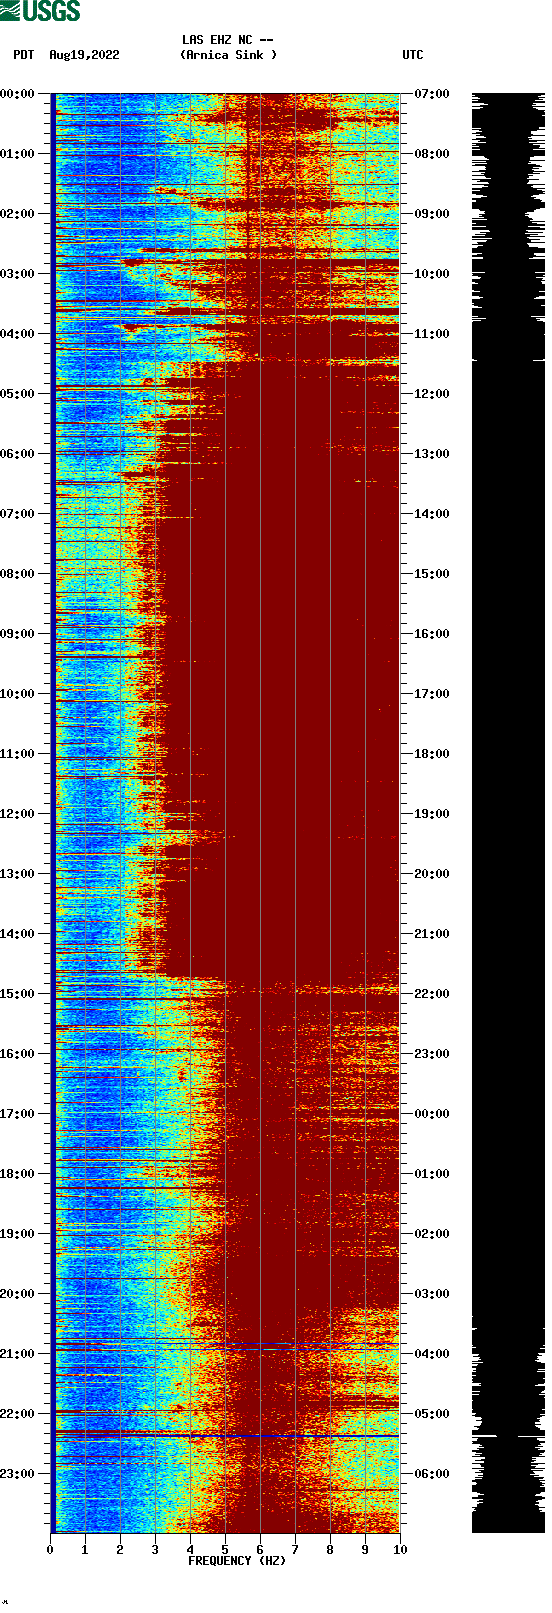Click the 15:00 PDT time label
This screenshot has height=1613, width=552.
coord(18,994)
